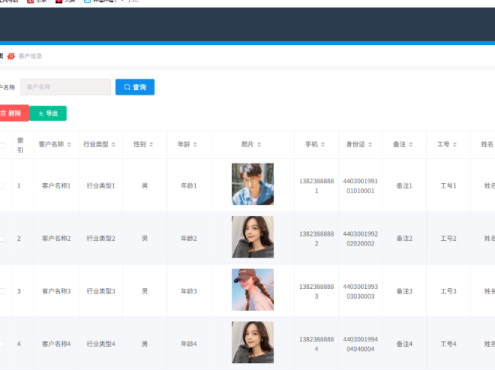Click the red breadcrumb icon beside 客户信息

click(11, 56)
